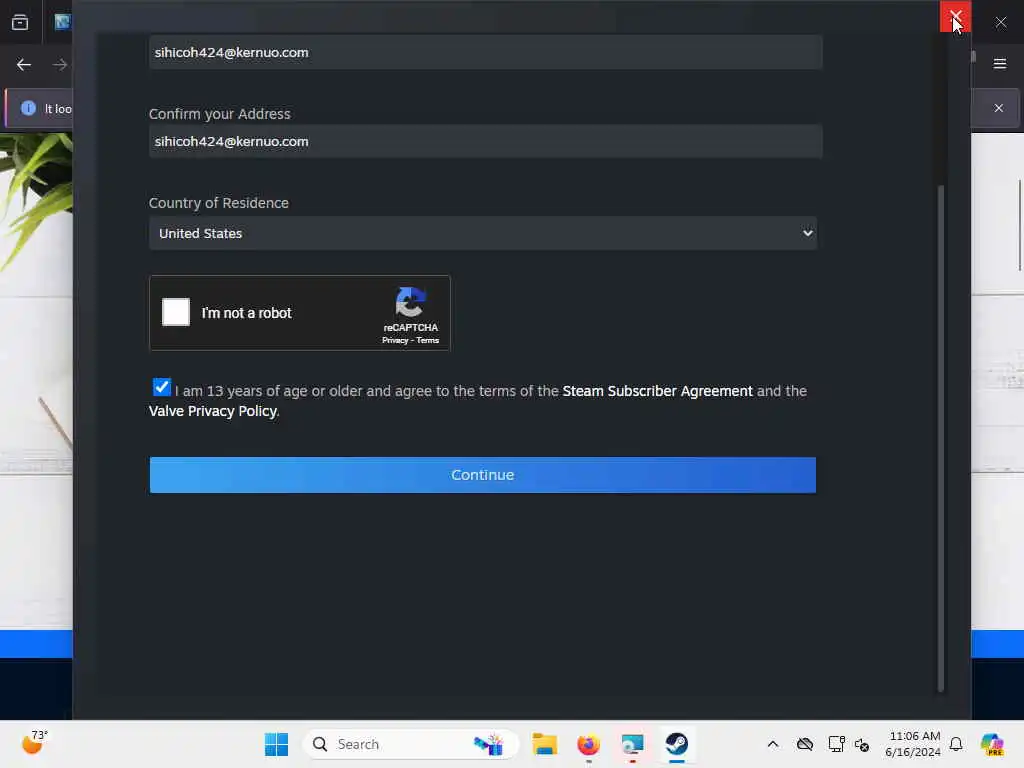This screenshot has width=1024, height=768.
Task: Click the background page scrollbar in Firefox
Action: point(1019,225)
